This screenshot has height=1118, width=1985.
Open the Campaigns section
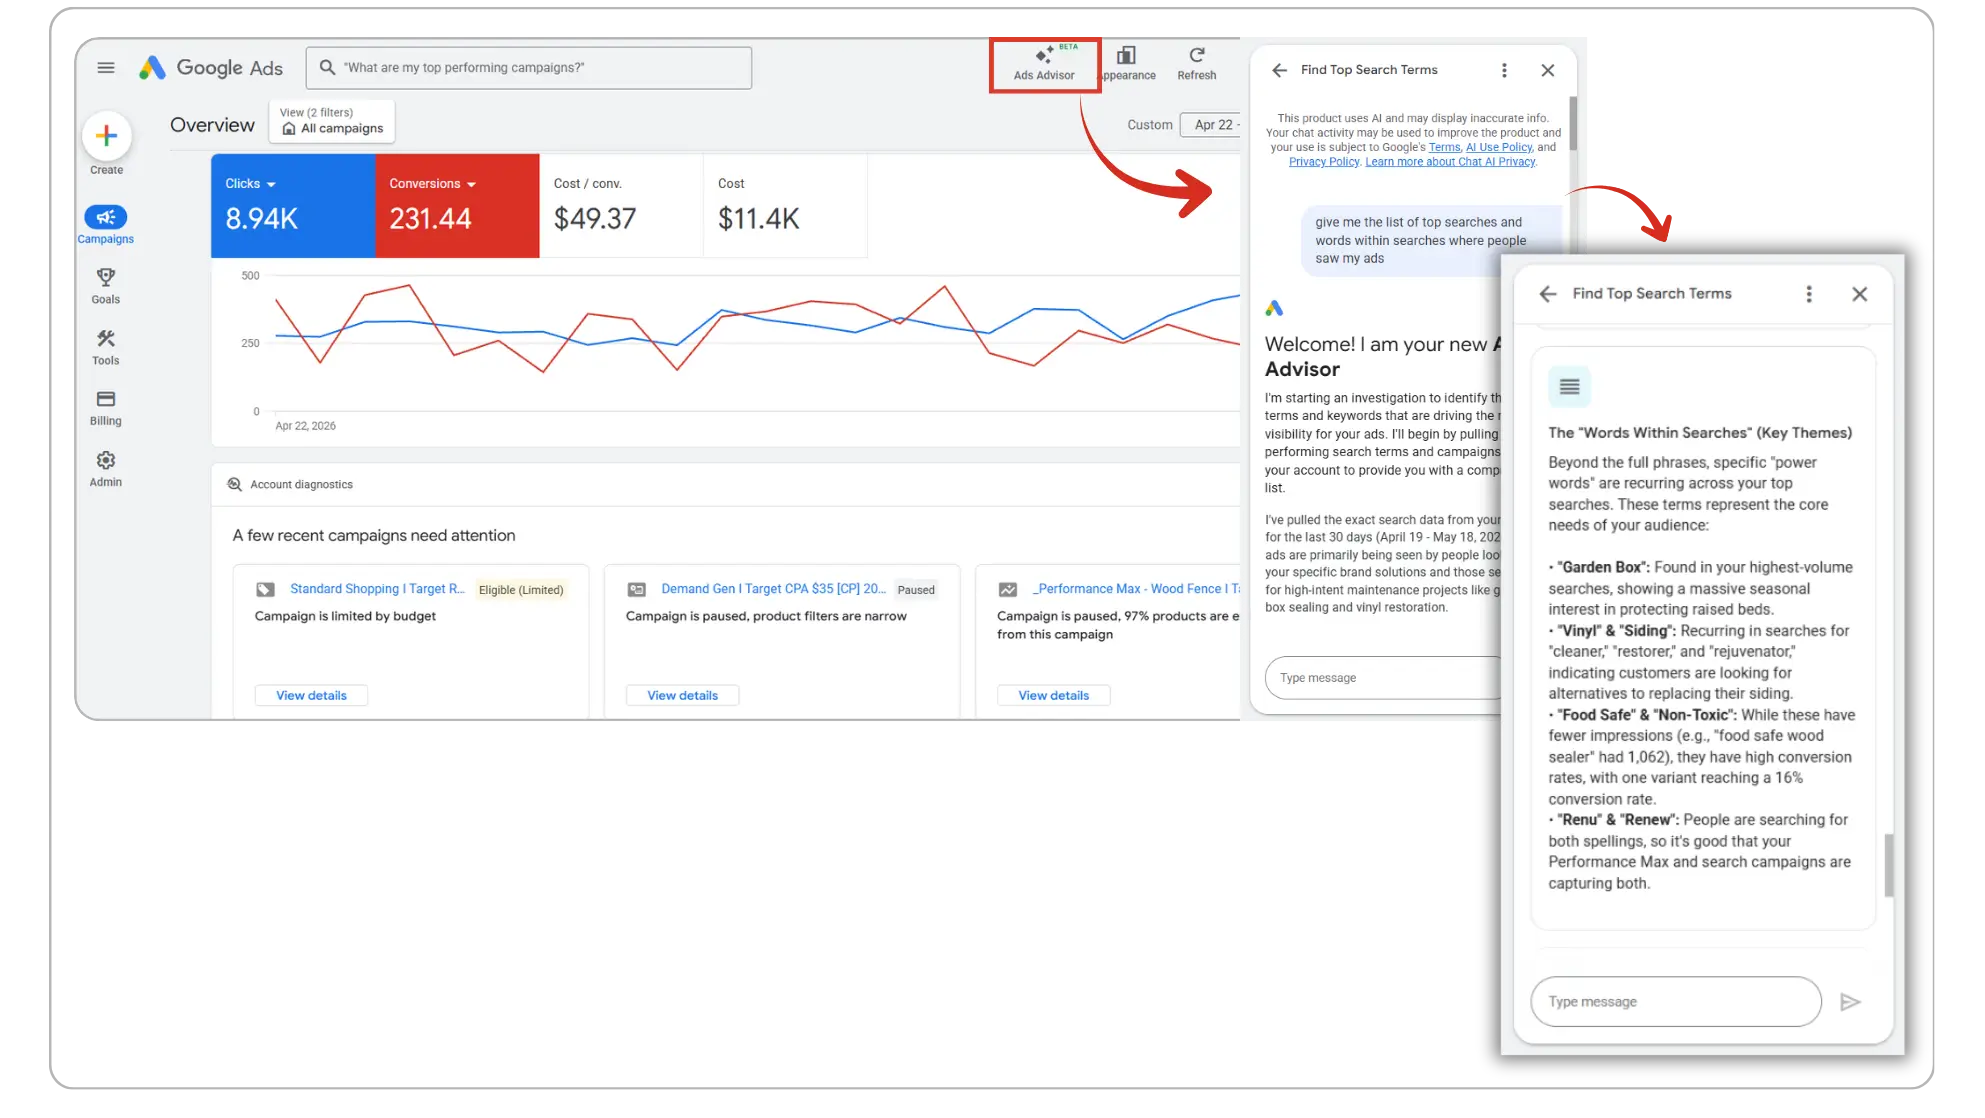(x=105, y=225)
